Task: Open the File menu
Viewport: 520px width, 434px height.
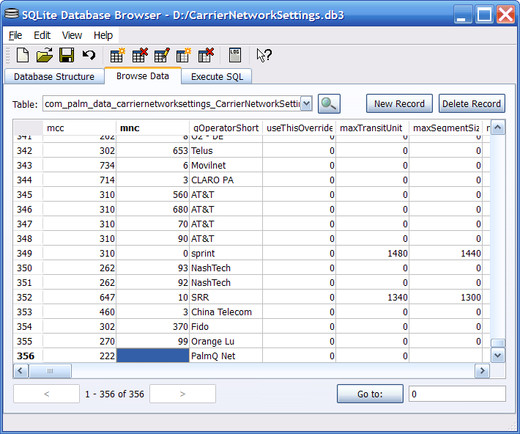Action: [x=15, y=35]
